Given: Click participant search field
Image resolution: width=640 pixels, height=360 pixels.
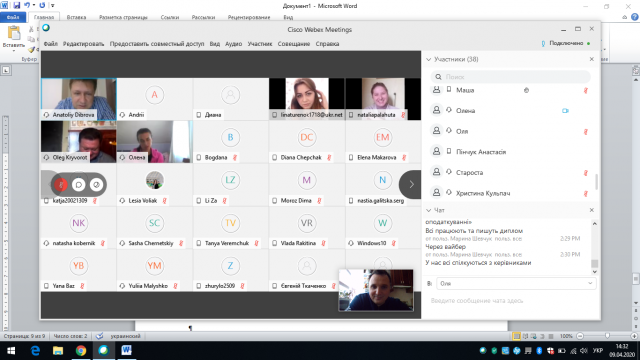Looking at the screenshot, I should (x=510, y=77).
